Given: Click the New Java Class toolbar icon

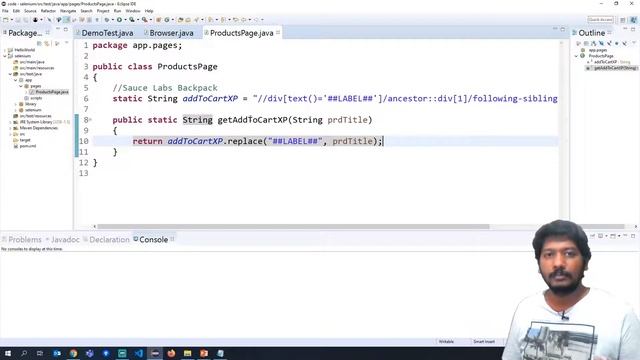Looking at the screenshot, I should (167, 20).
